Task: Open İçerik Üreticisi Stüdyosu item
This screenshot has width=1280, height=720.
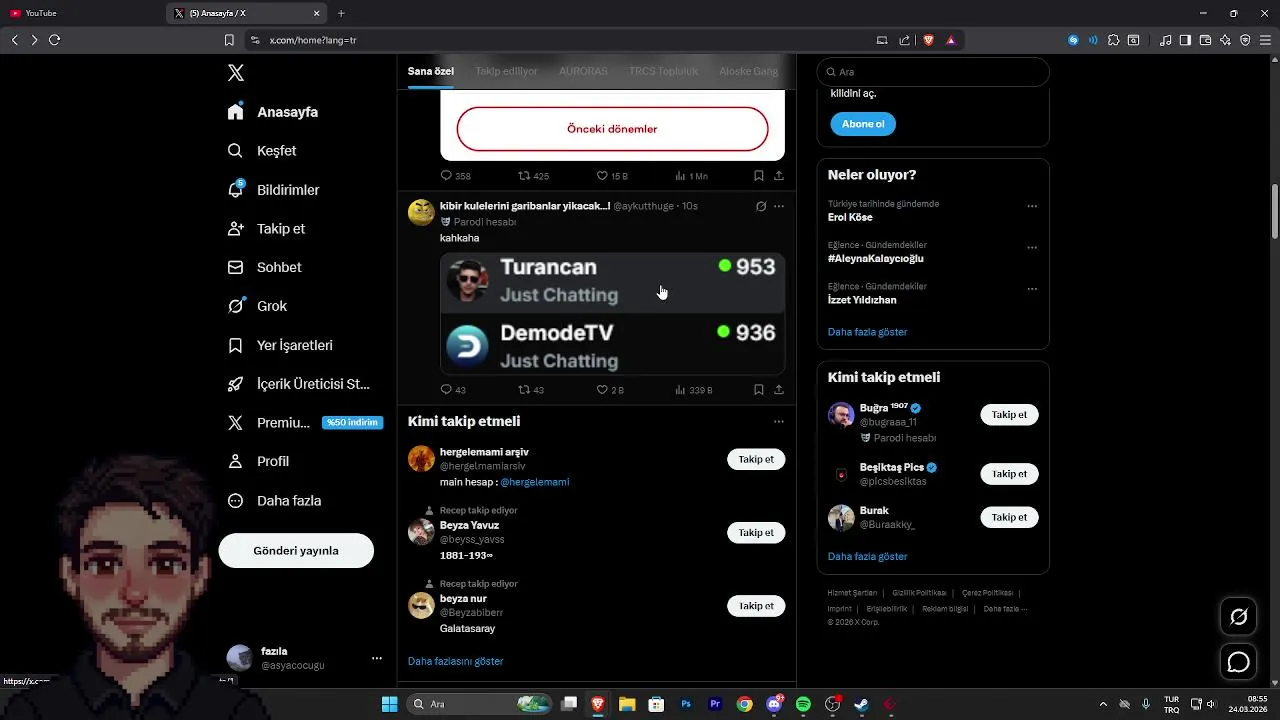Action: [x=298, y=384]
